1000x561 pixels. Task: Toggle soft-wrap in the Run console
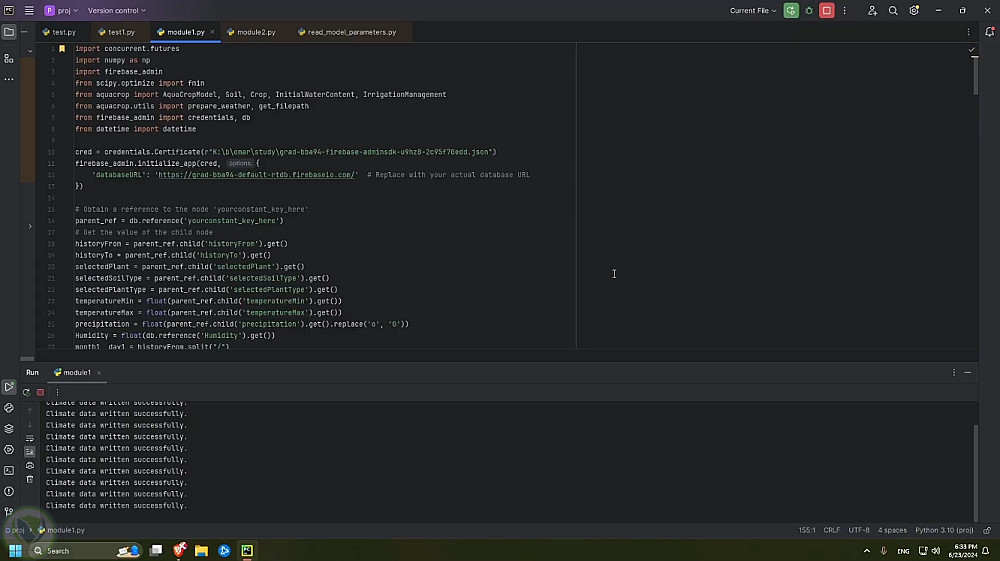pyautogui.click(x=29, y=438)
